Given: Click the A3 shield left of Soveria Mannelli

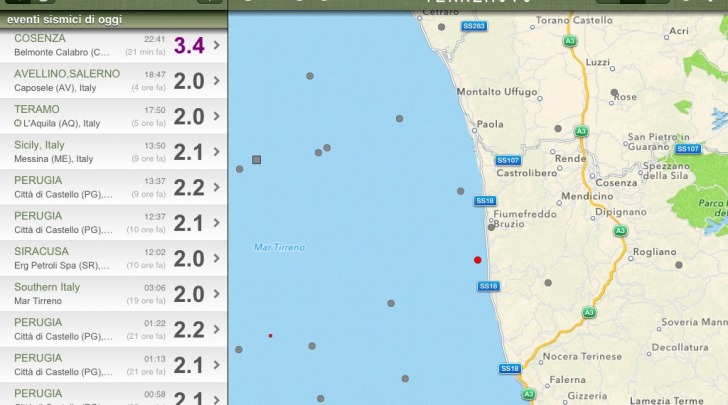Looking at the screenshot, I should [589, 313].
